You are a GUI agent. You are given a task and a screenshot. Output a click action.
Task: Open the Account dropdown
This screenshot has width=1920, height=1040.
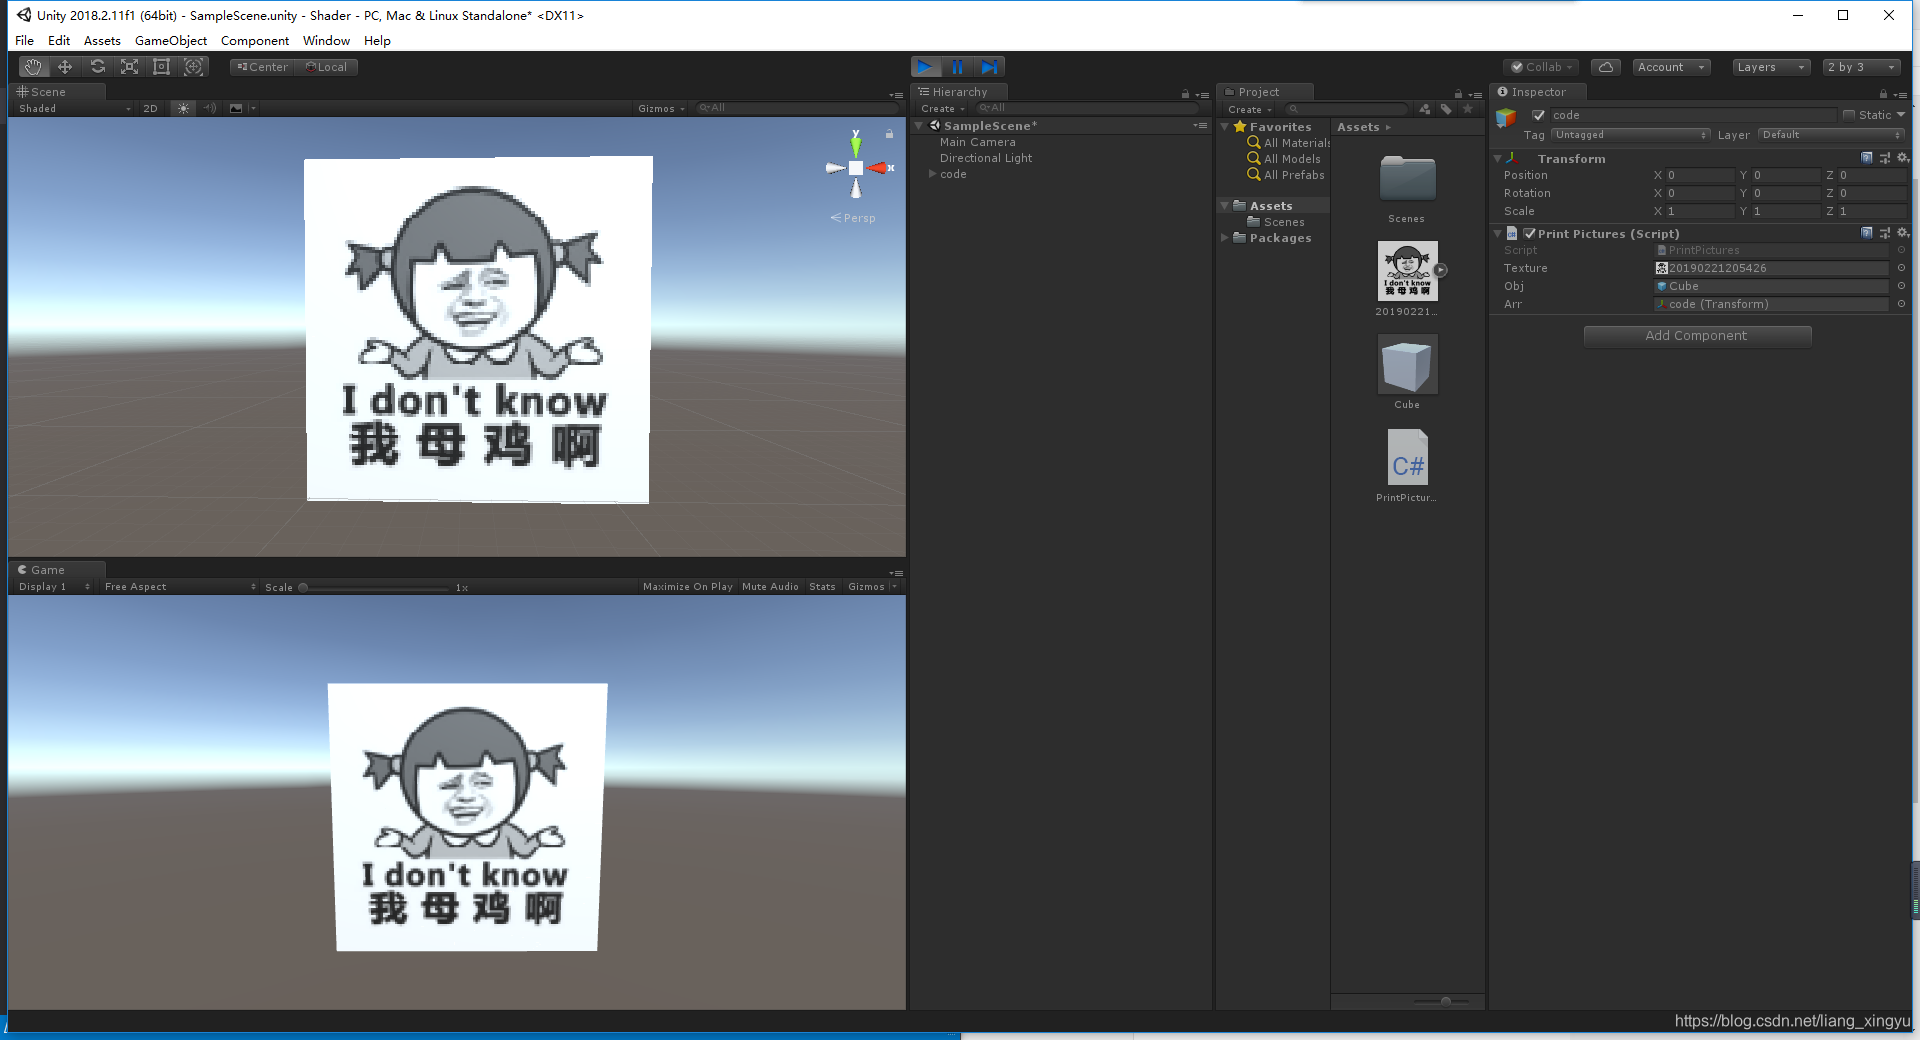coord(1671,67)
